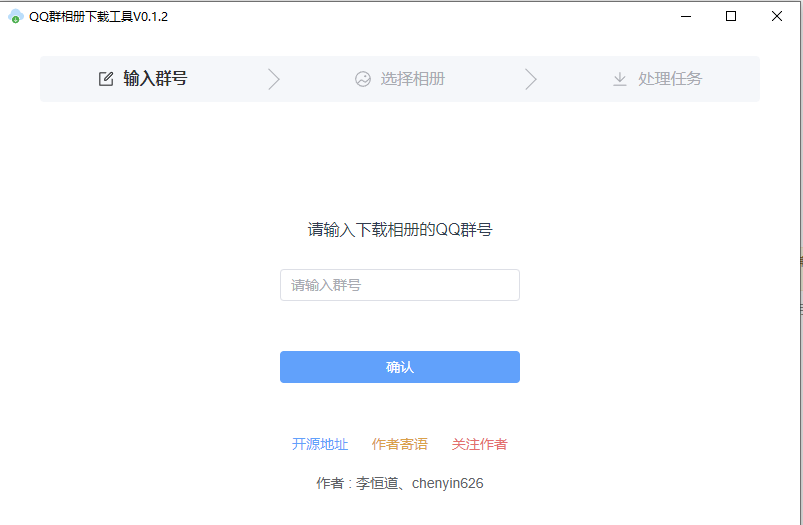Maximize the QQ群相册下载工具 window
This screenshot has width=803, height=525.
[x=731, y=16]
